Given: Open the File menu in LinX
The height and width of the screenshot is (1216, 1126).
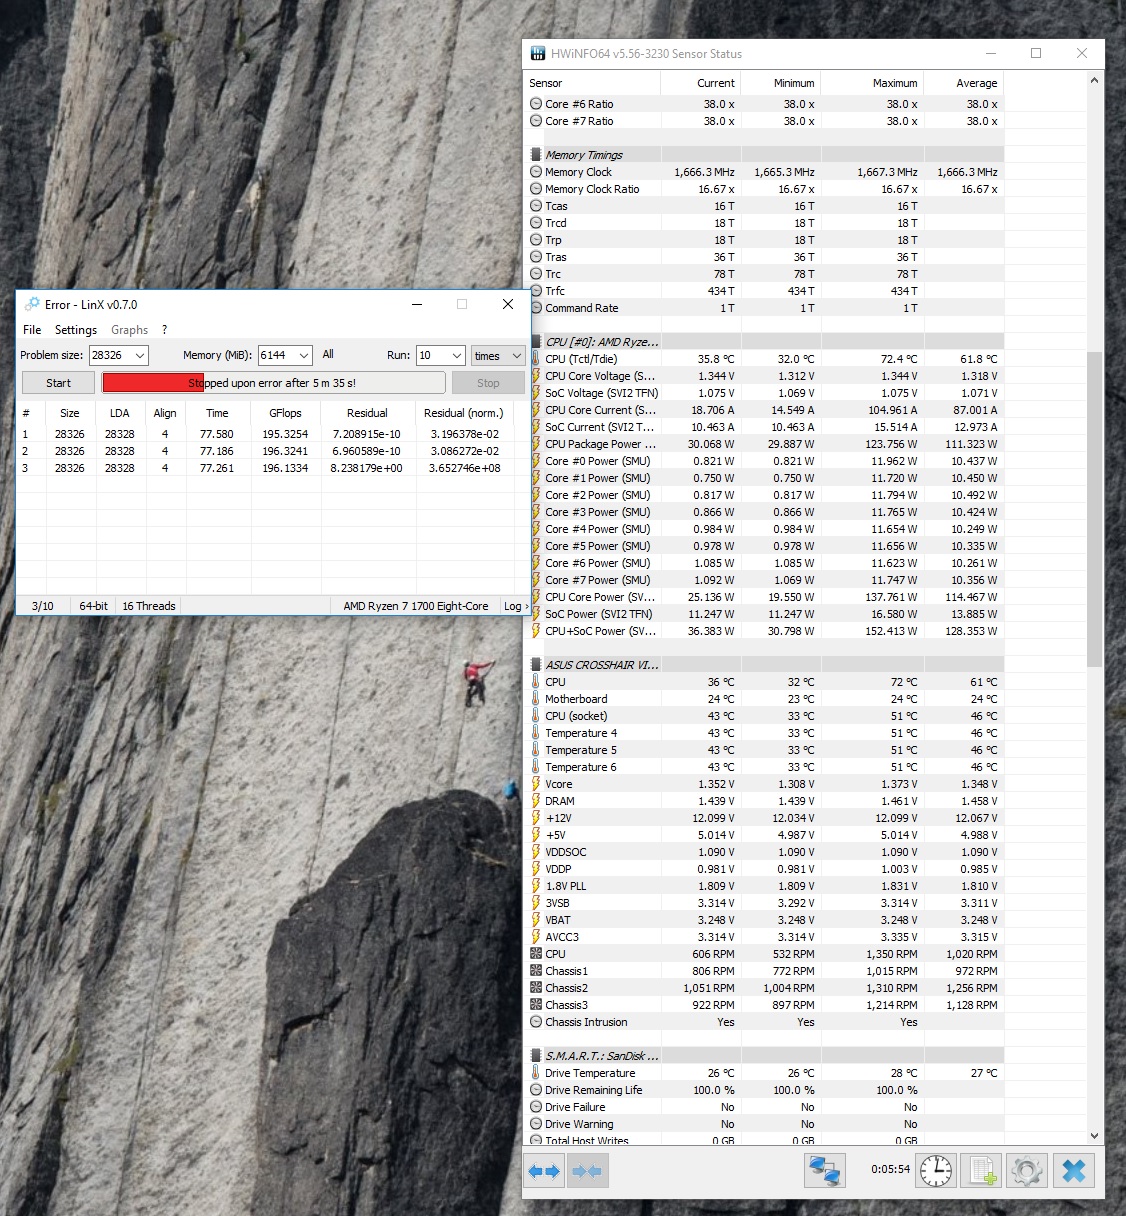Looking at the screenshot, I should (x=32, y=330).
